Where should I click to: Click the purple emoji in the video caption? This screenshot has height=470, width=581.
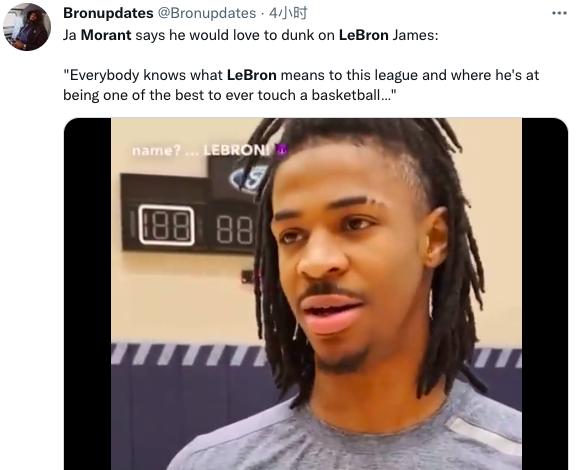point(281,150)
